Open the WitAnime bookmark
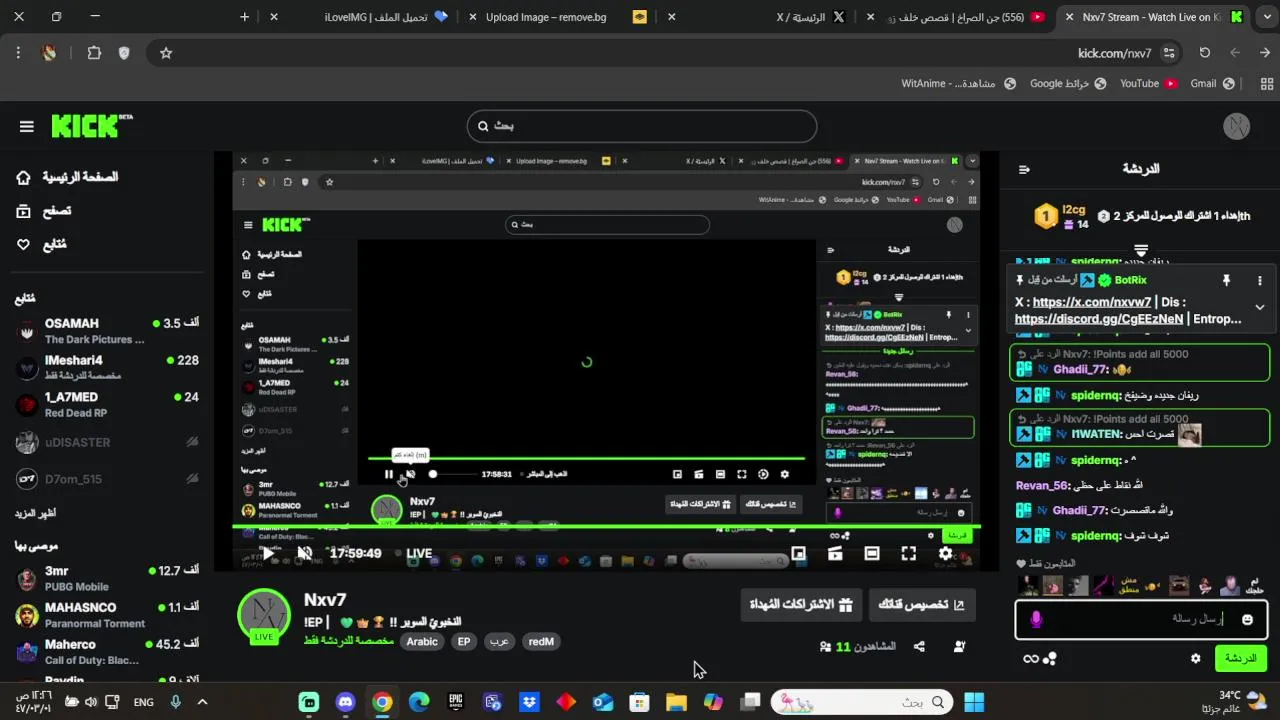 [x=958, y=84]
